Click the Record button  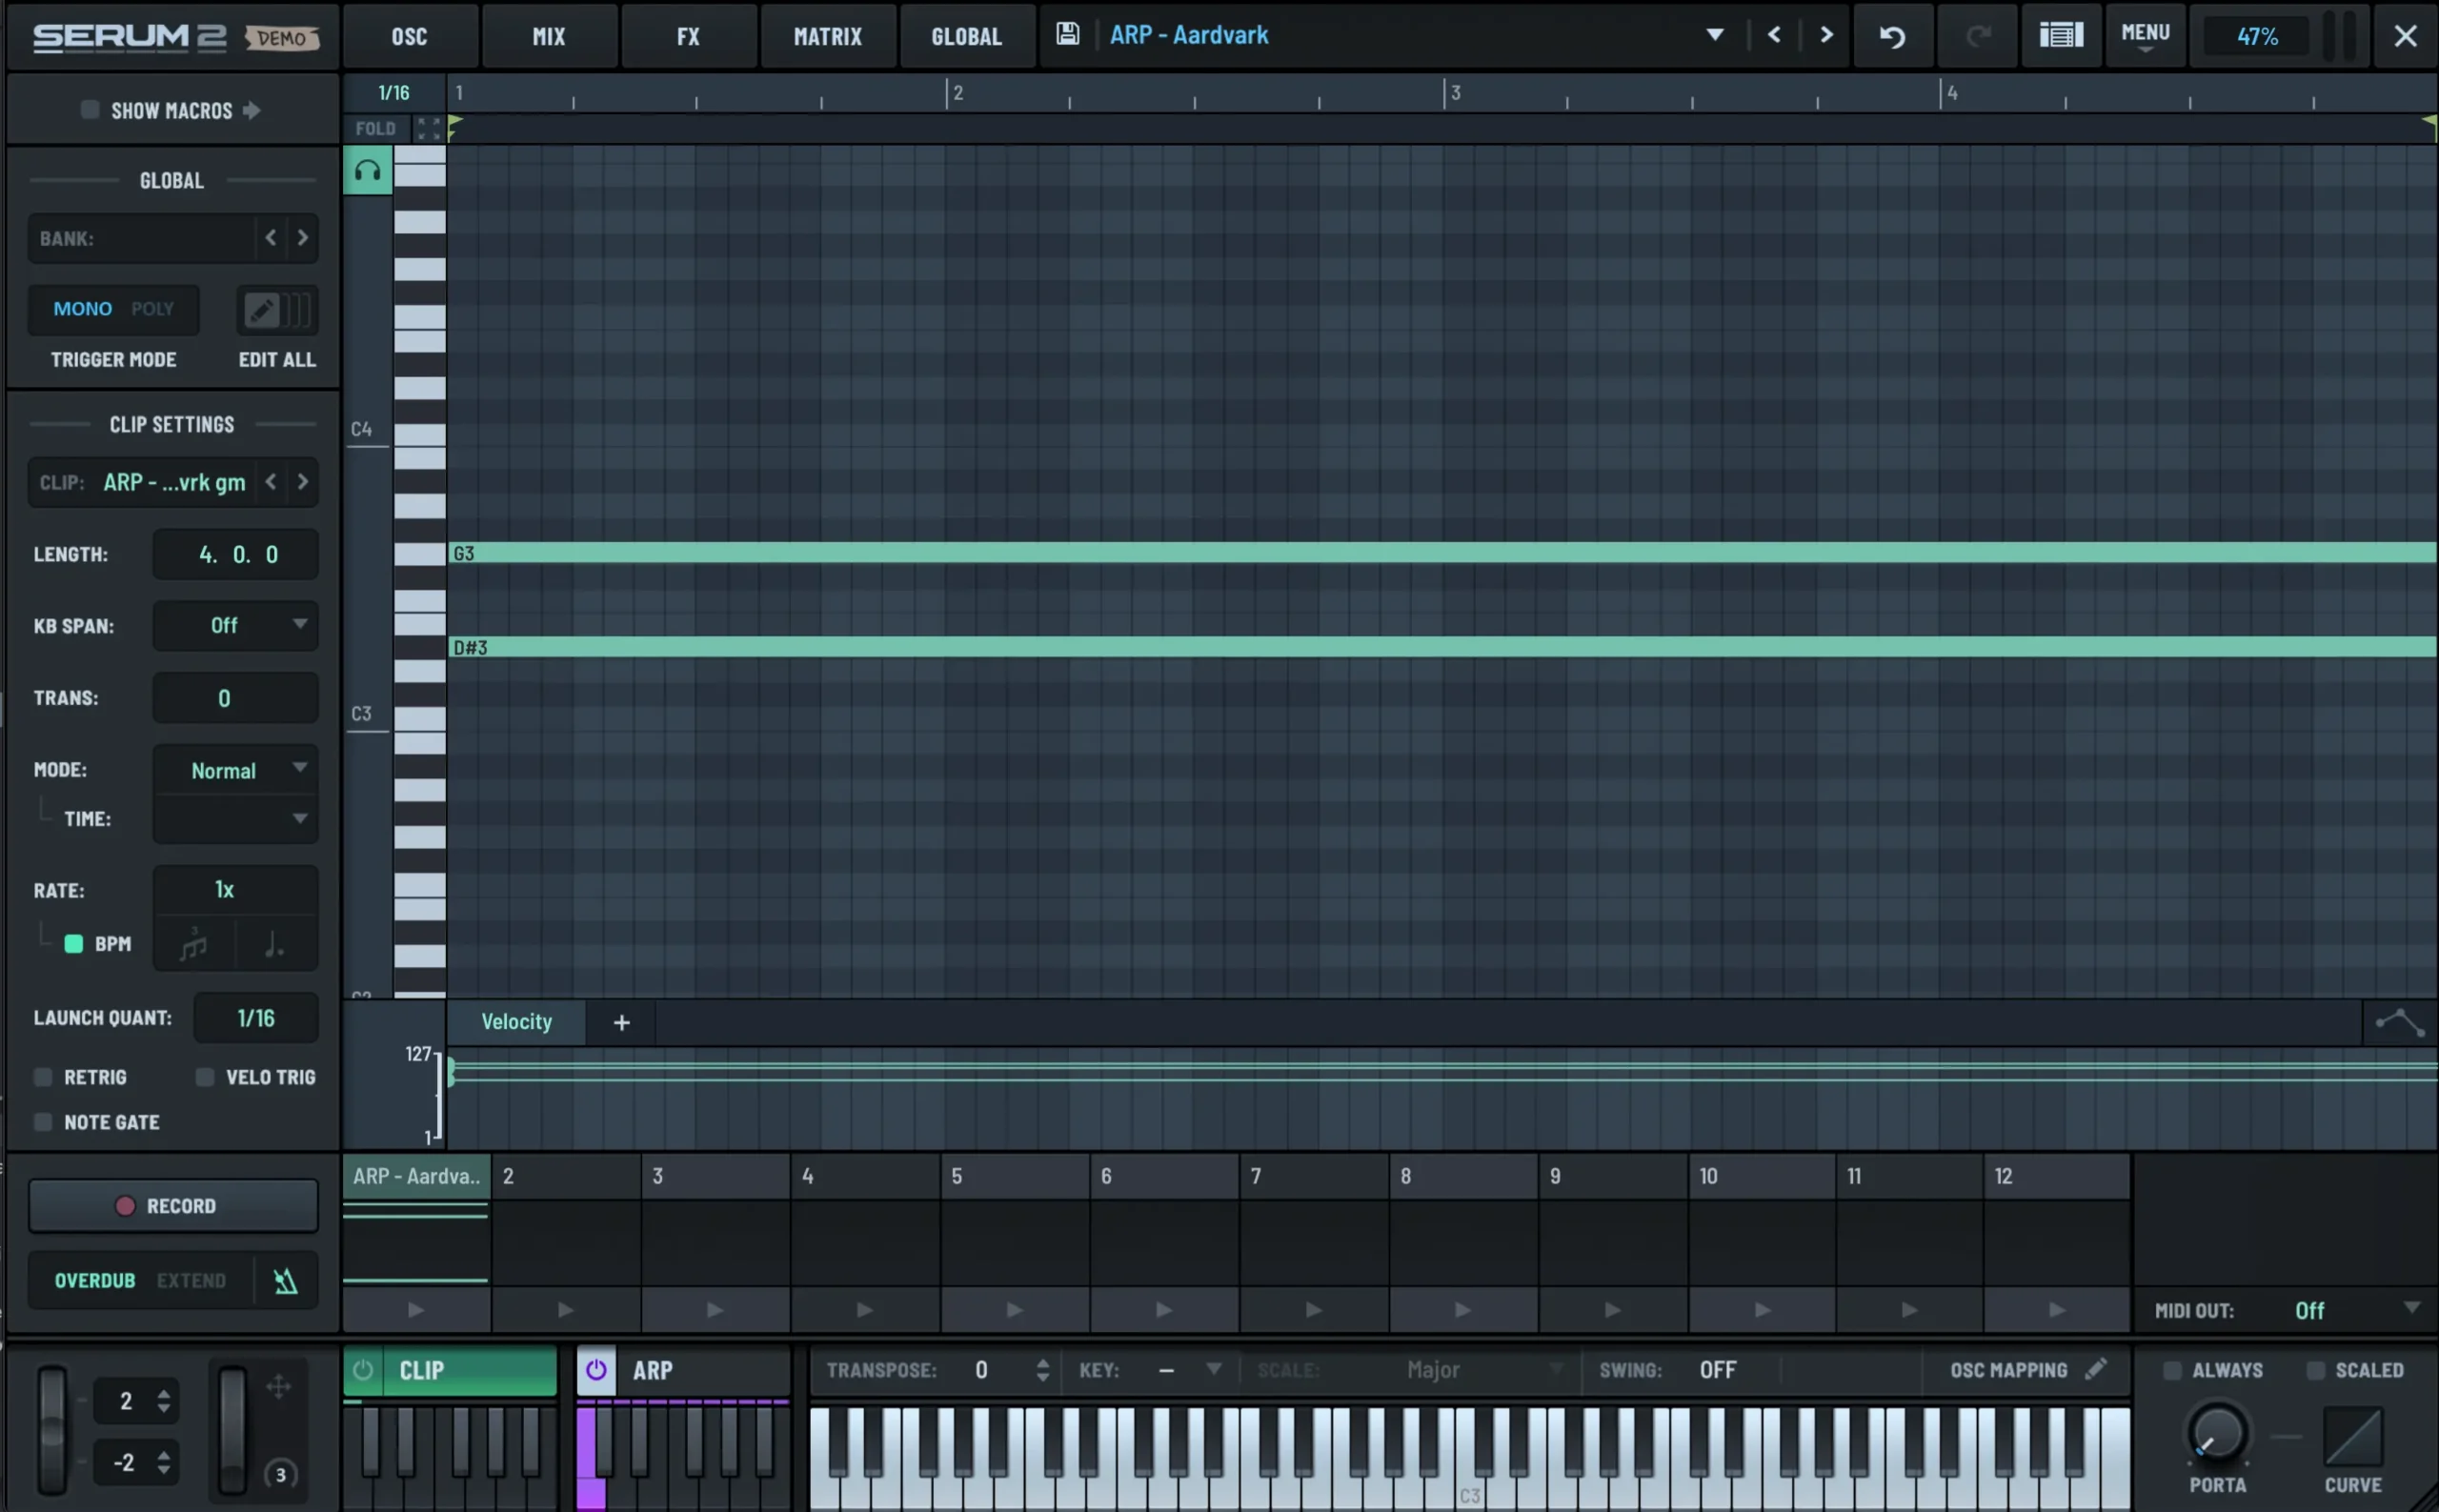click(172, 1205)
